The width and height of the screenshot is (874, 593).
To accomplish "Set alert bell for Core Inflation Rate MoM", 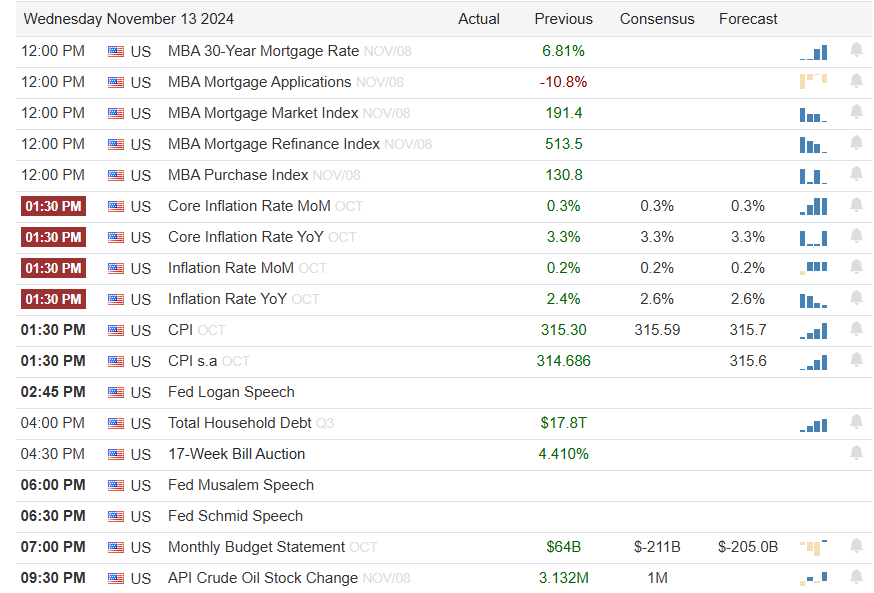I will (x=856, y=205).
